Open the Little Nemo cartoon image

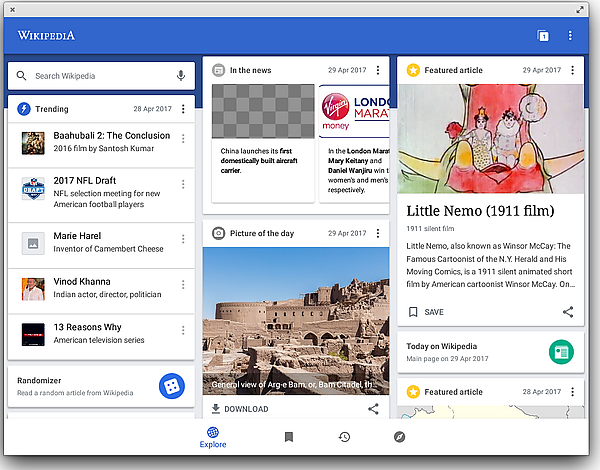tap(491, 139)
